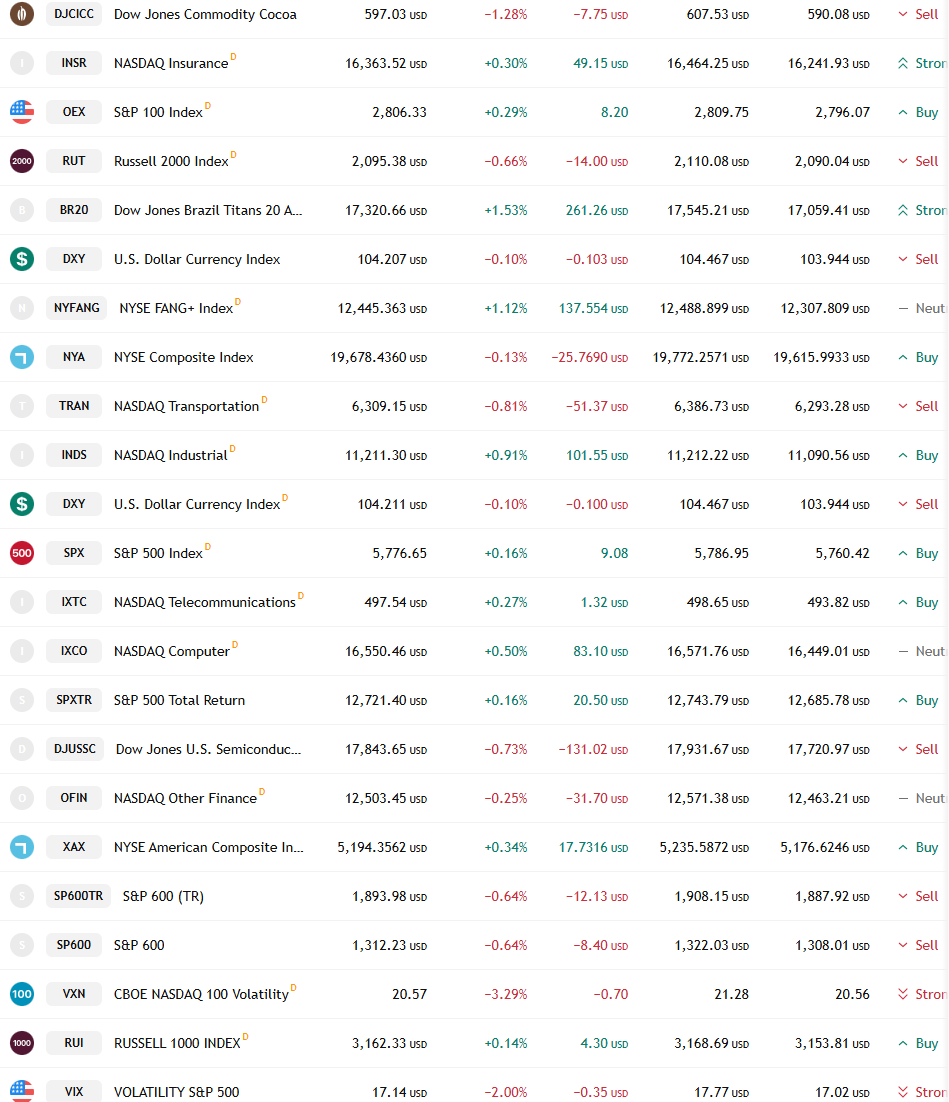The image size is (949, 1102).
Task: Open the SPX ticker symbol
Action: click(74, 553)
